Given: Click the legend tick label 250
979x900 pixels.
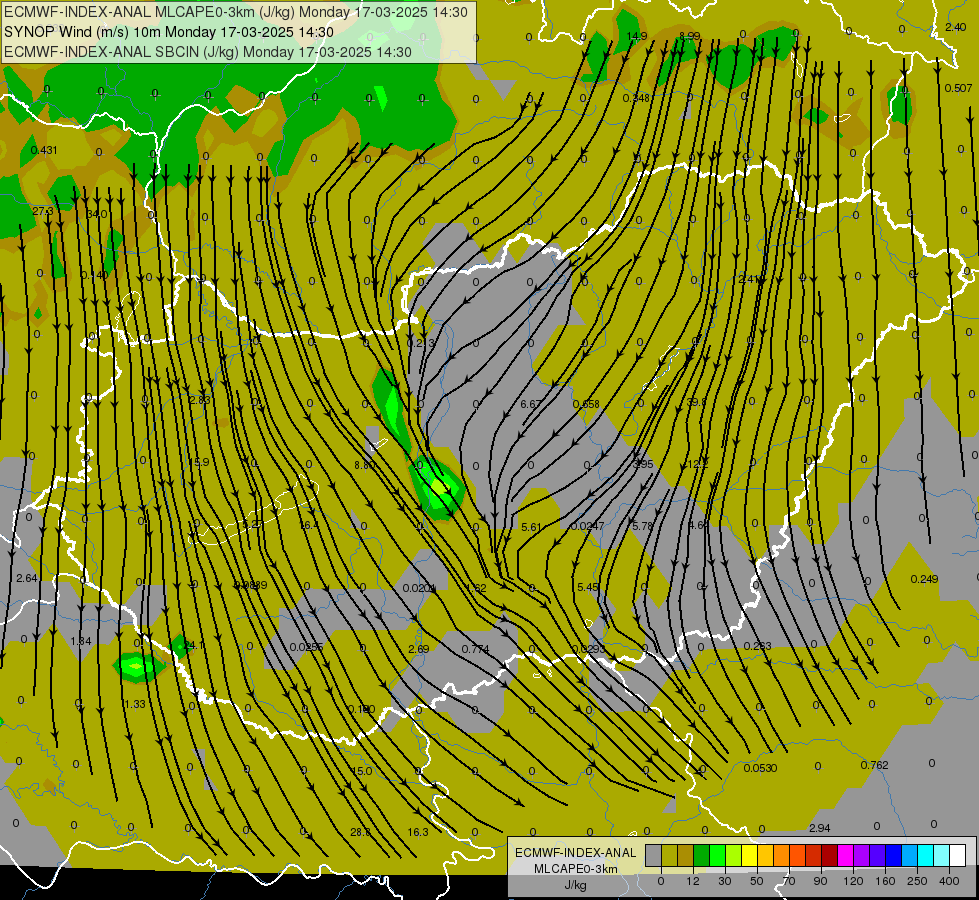Looking at the screenshot, I should tap(917, 881).
